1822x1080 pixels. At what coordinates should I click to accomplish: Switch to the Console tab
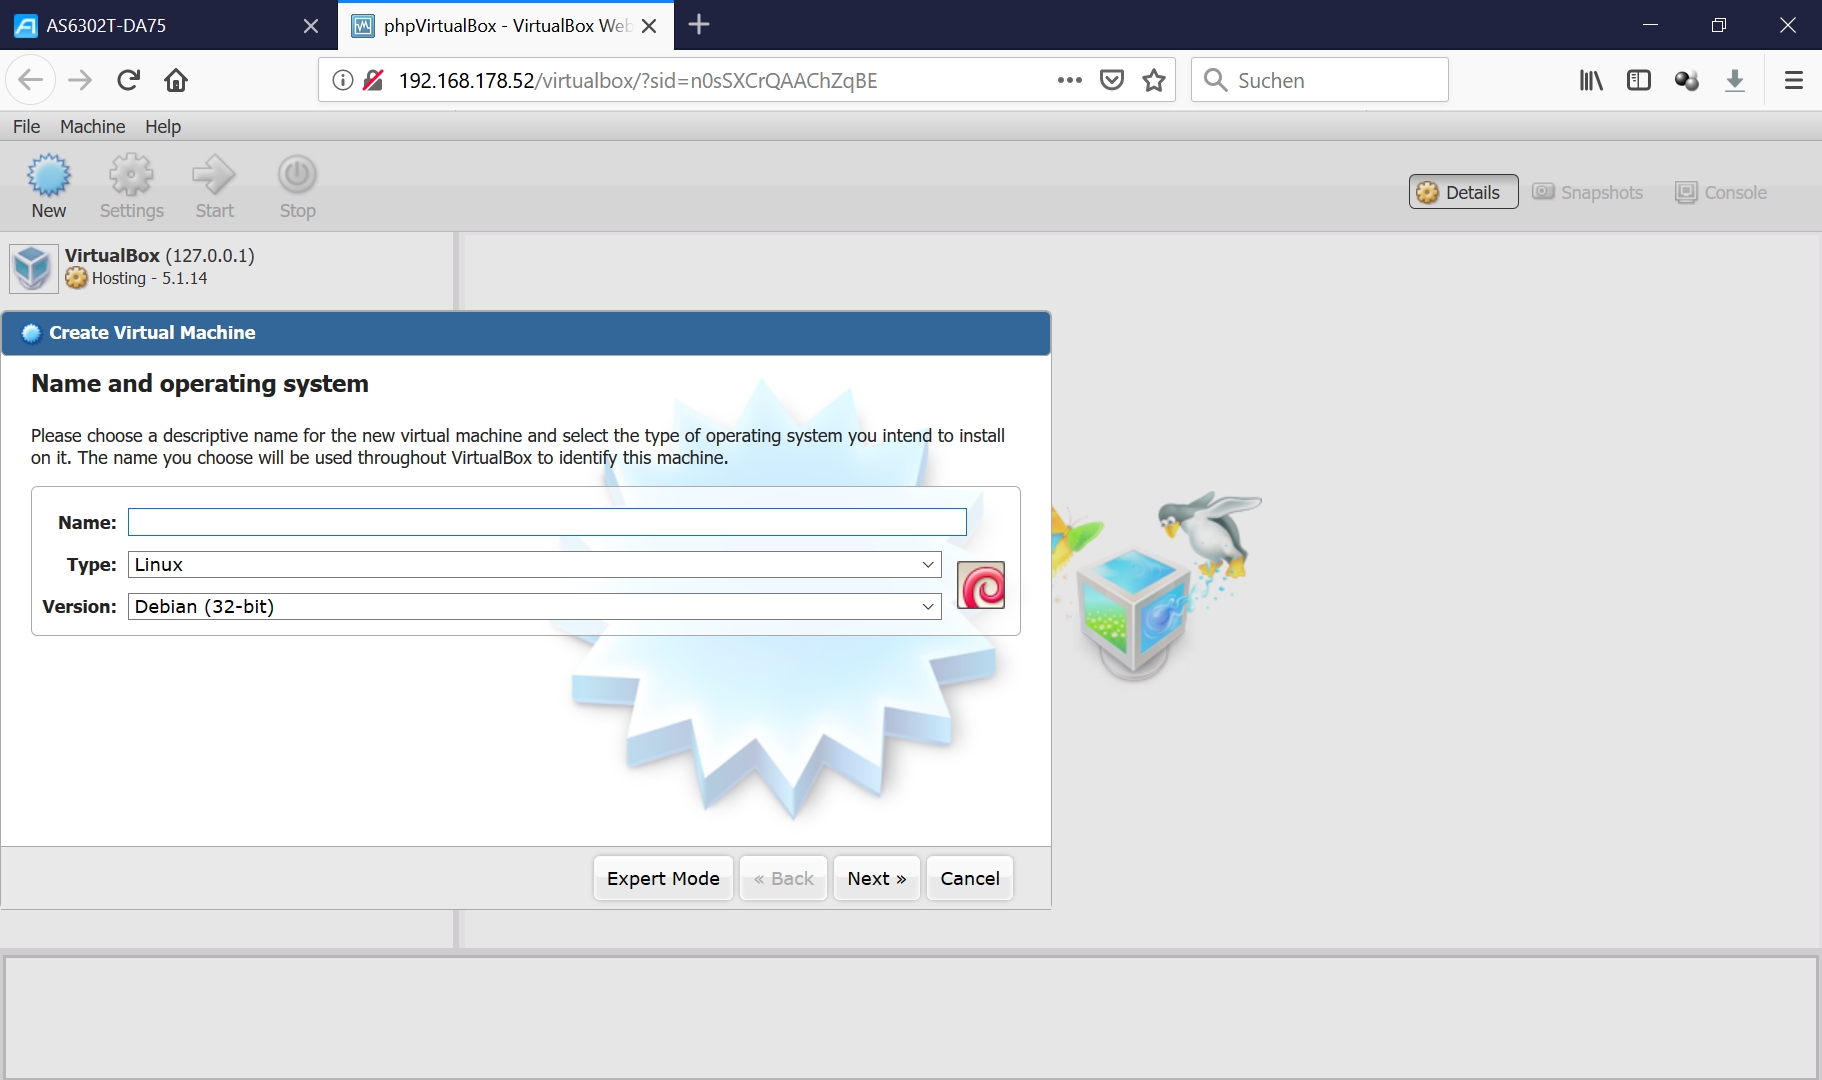1721,192
